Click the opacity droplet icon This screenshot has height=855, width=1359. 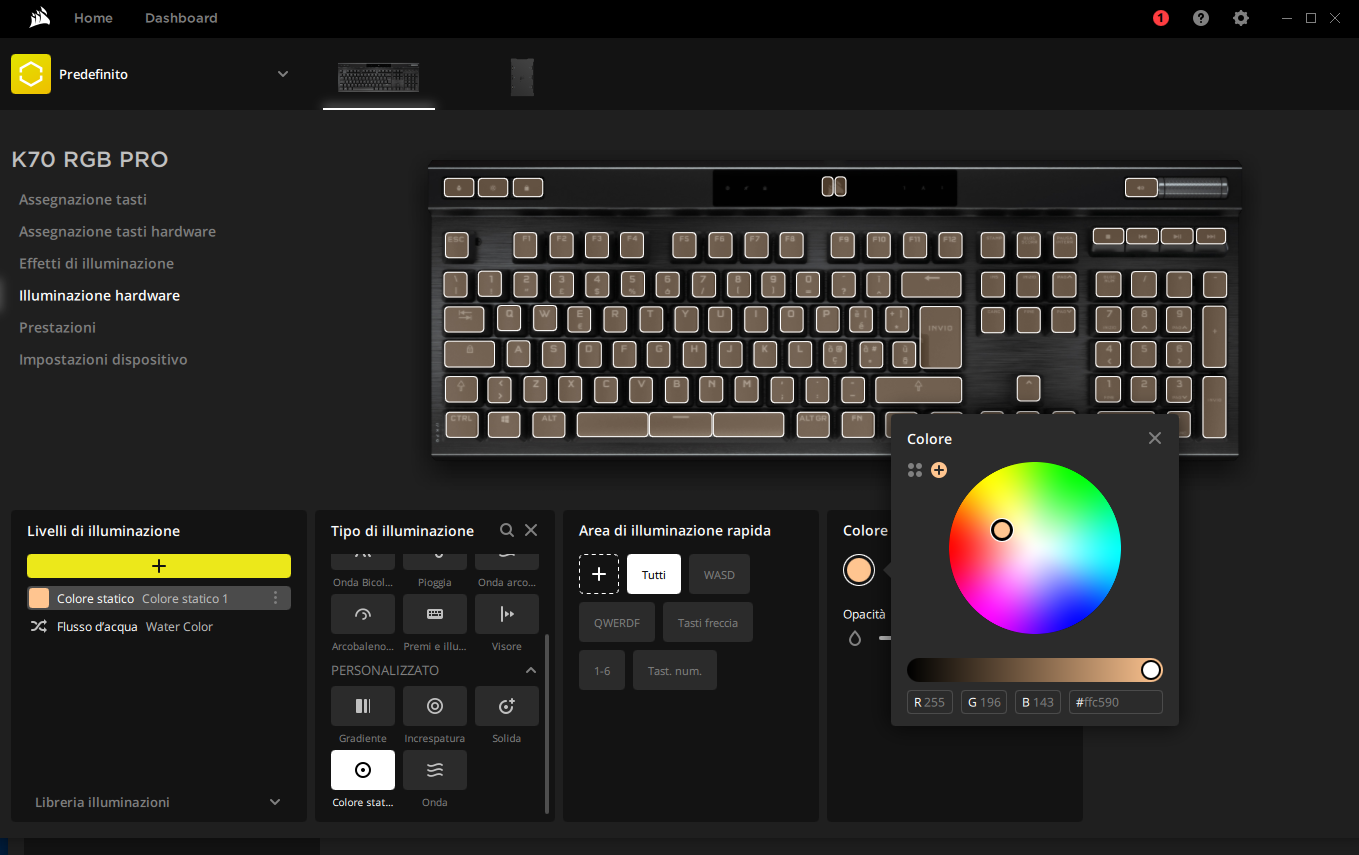coord(855,638)
